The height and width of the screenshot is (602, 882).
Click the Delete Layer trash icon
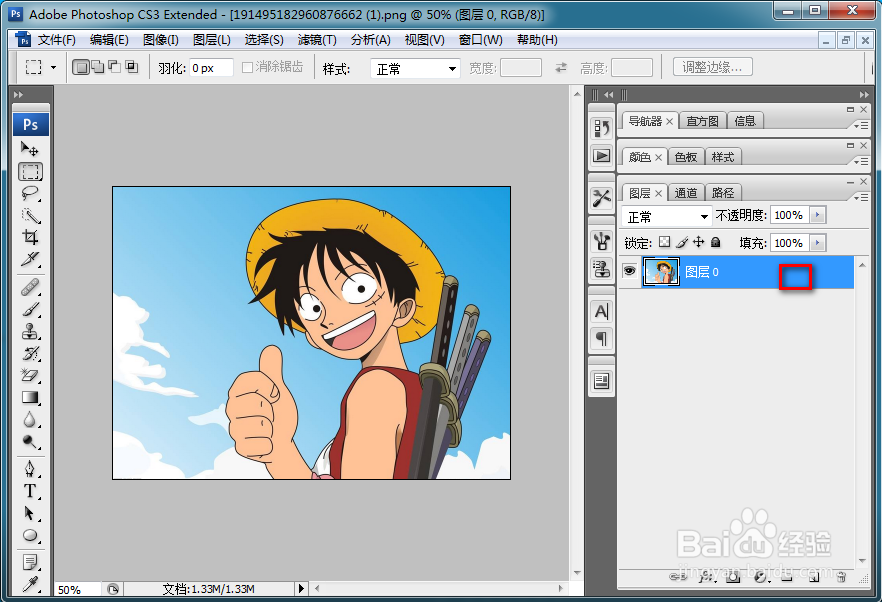tap(840, 577)
